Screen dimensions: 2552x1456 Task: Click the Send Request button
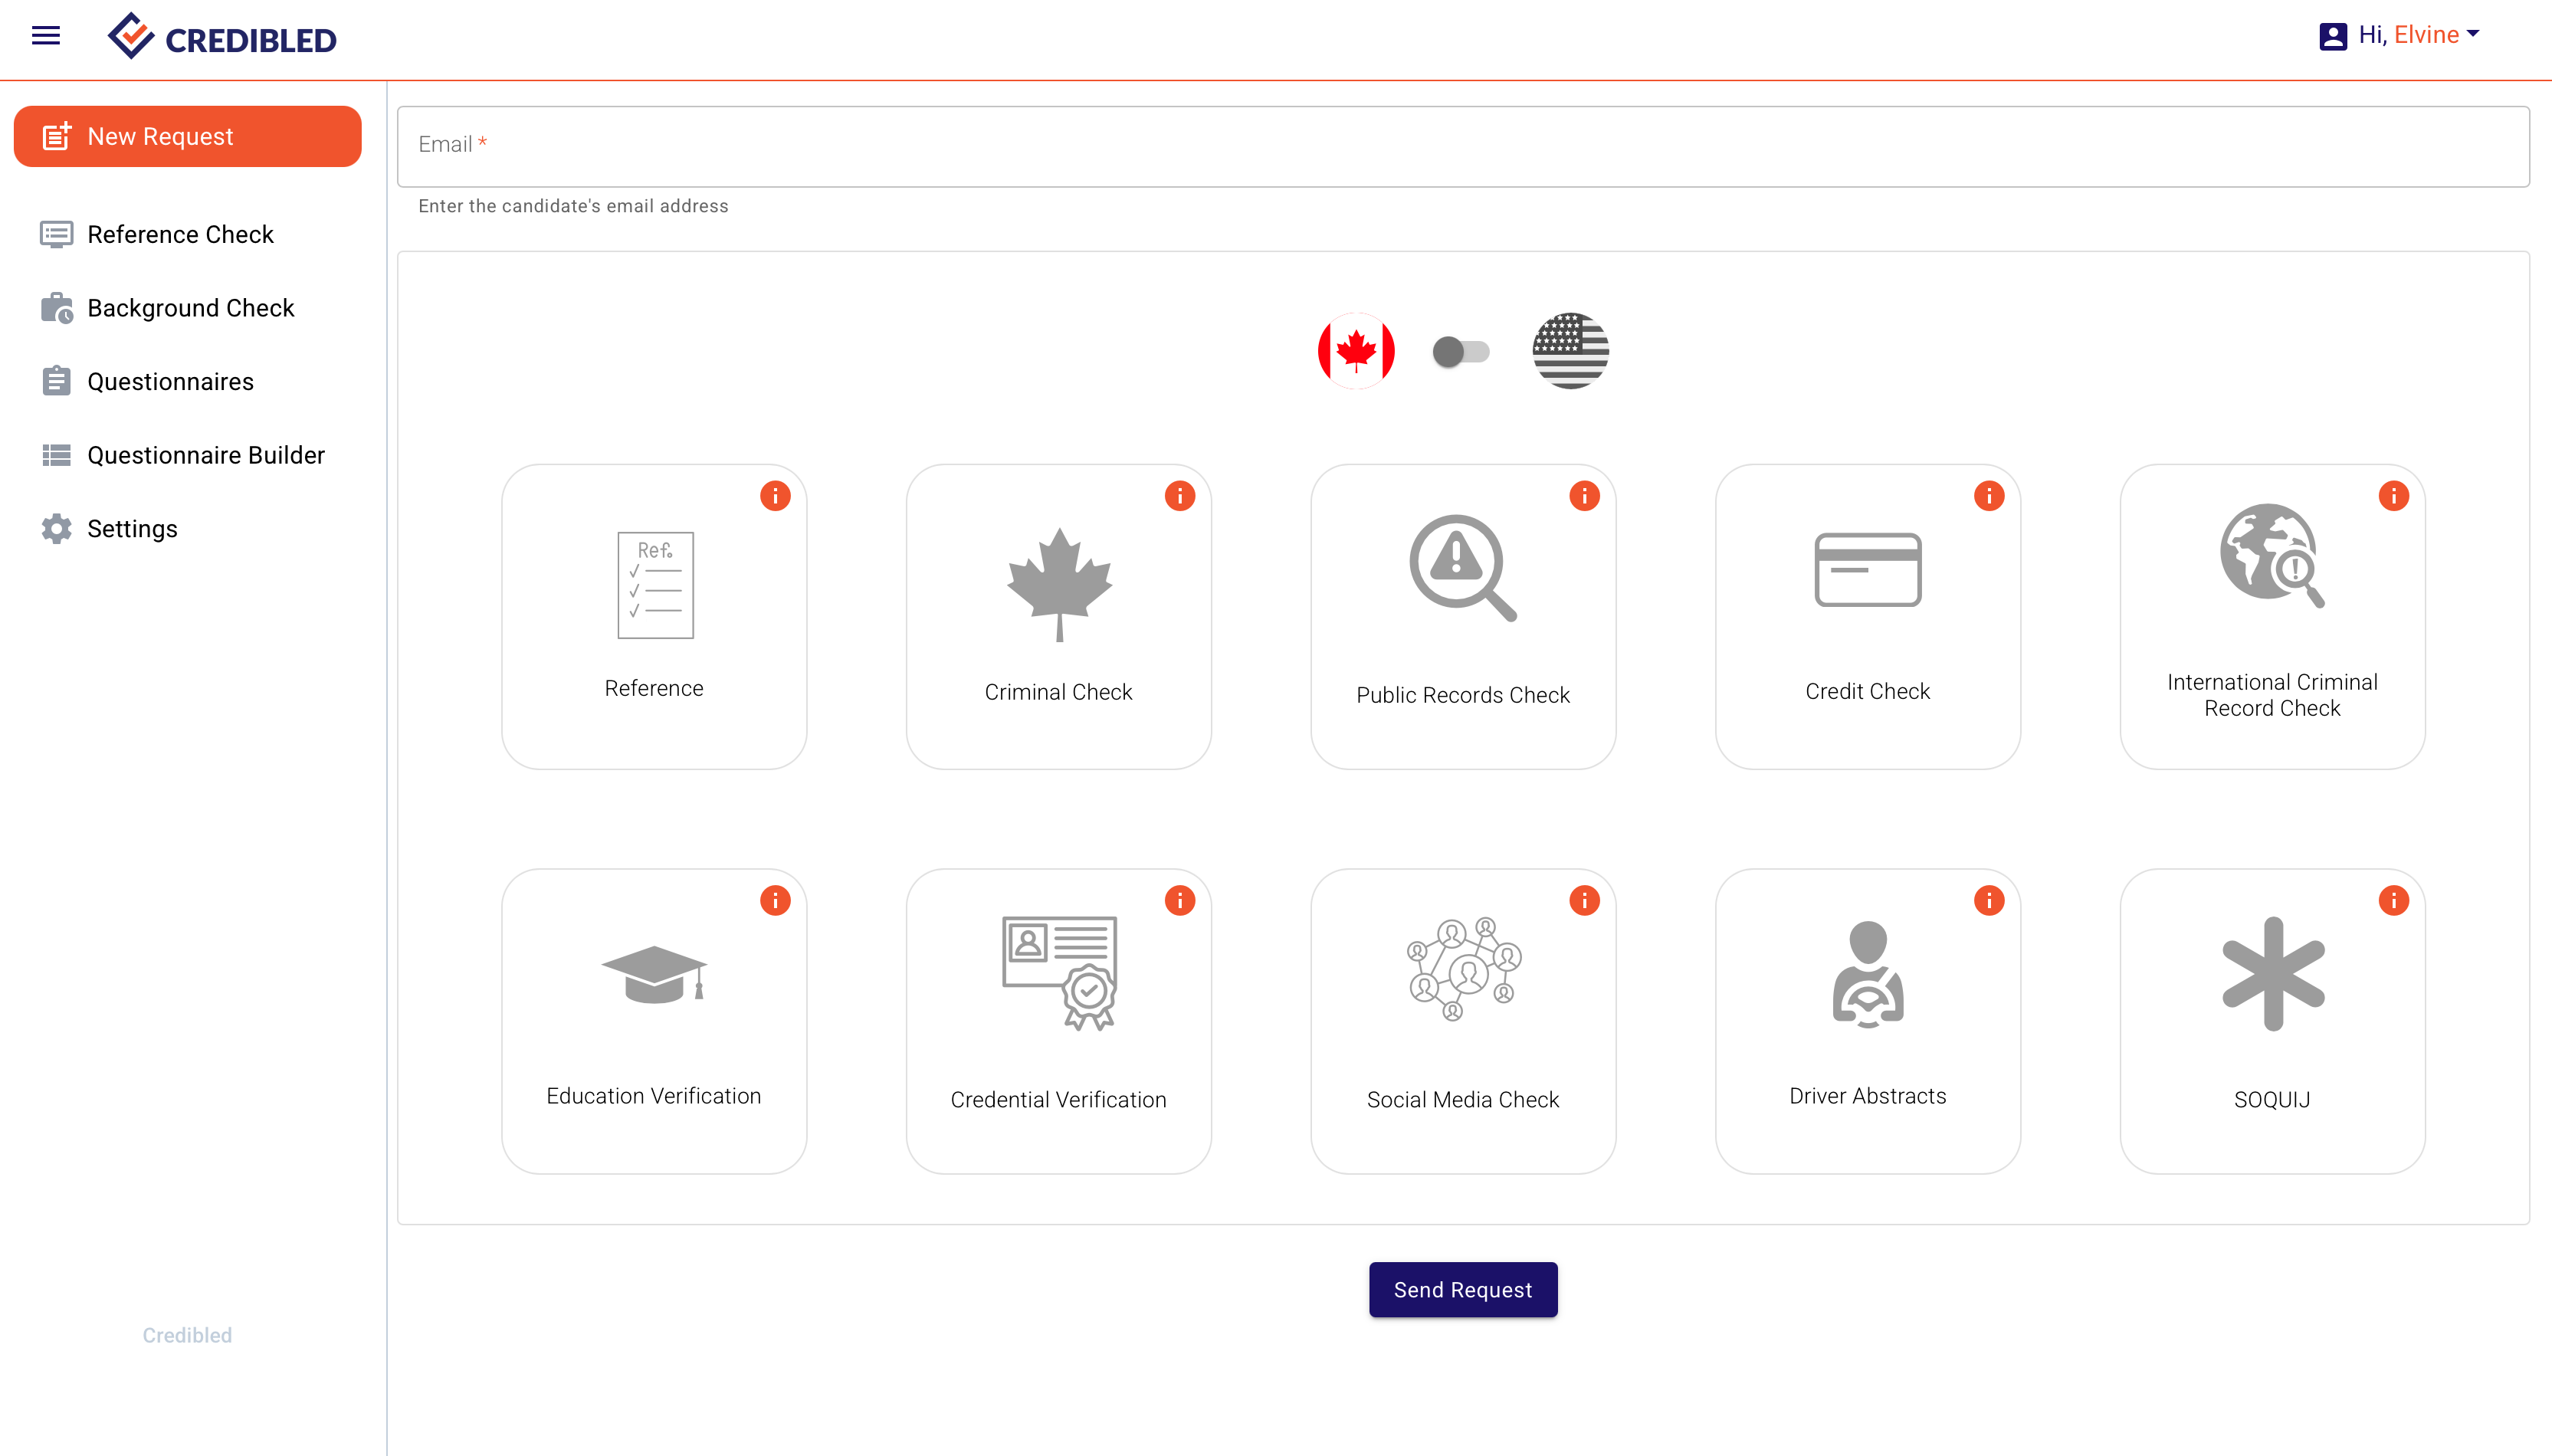[1462, 1289]
